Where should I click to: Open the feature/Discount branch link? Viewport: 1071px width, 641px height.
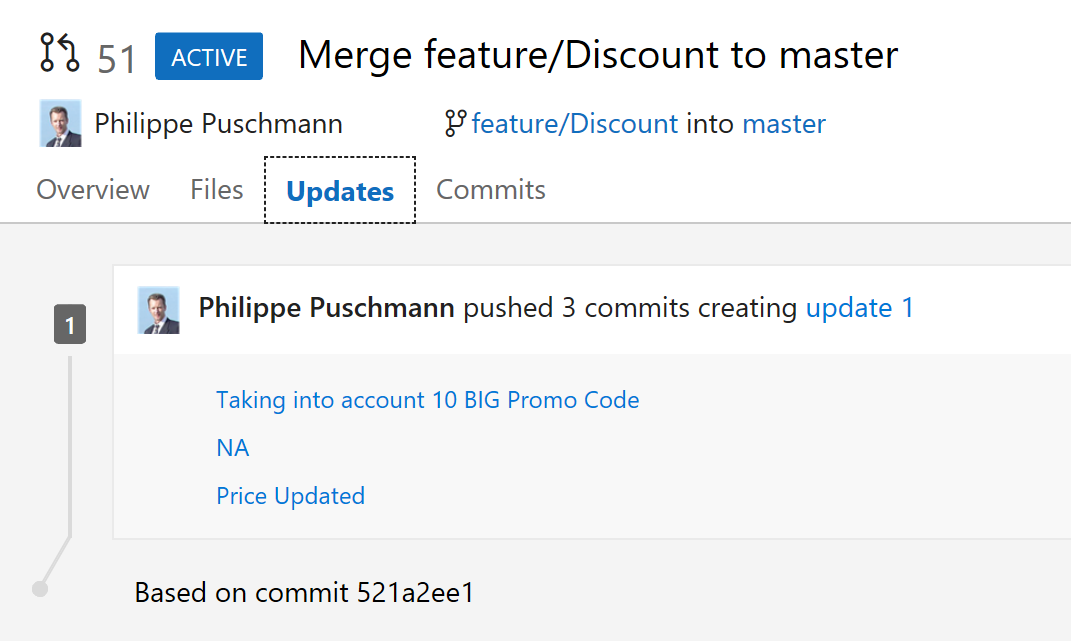click(x=575, y=123)
